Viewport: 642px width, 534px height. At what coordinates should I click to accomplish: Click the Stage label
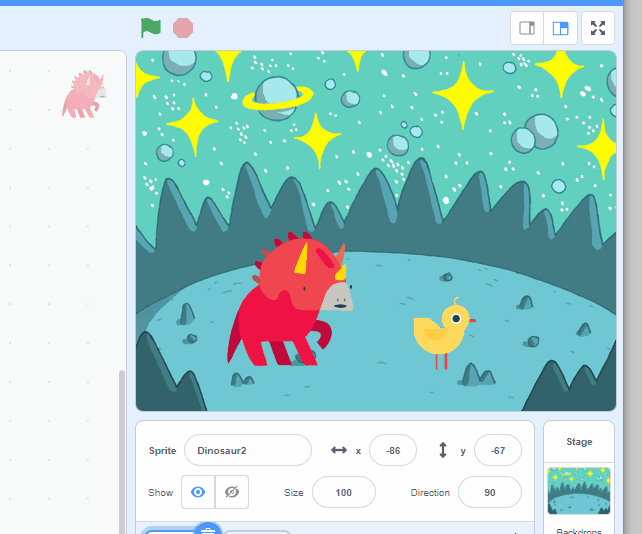click(579, 441)
